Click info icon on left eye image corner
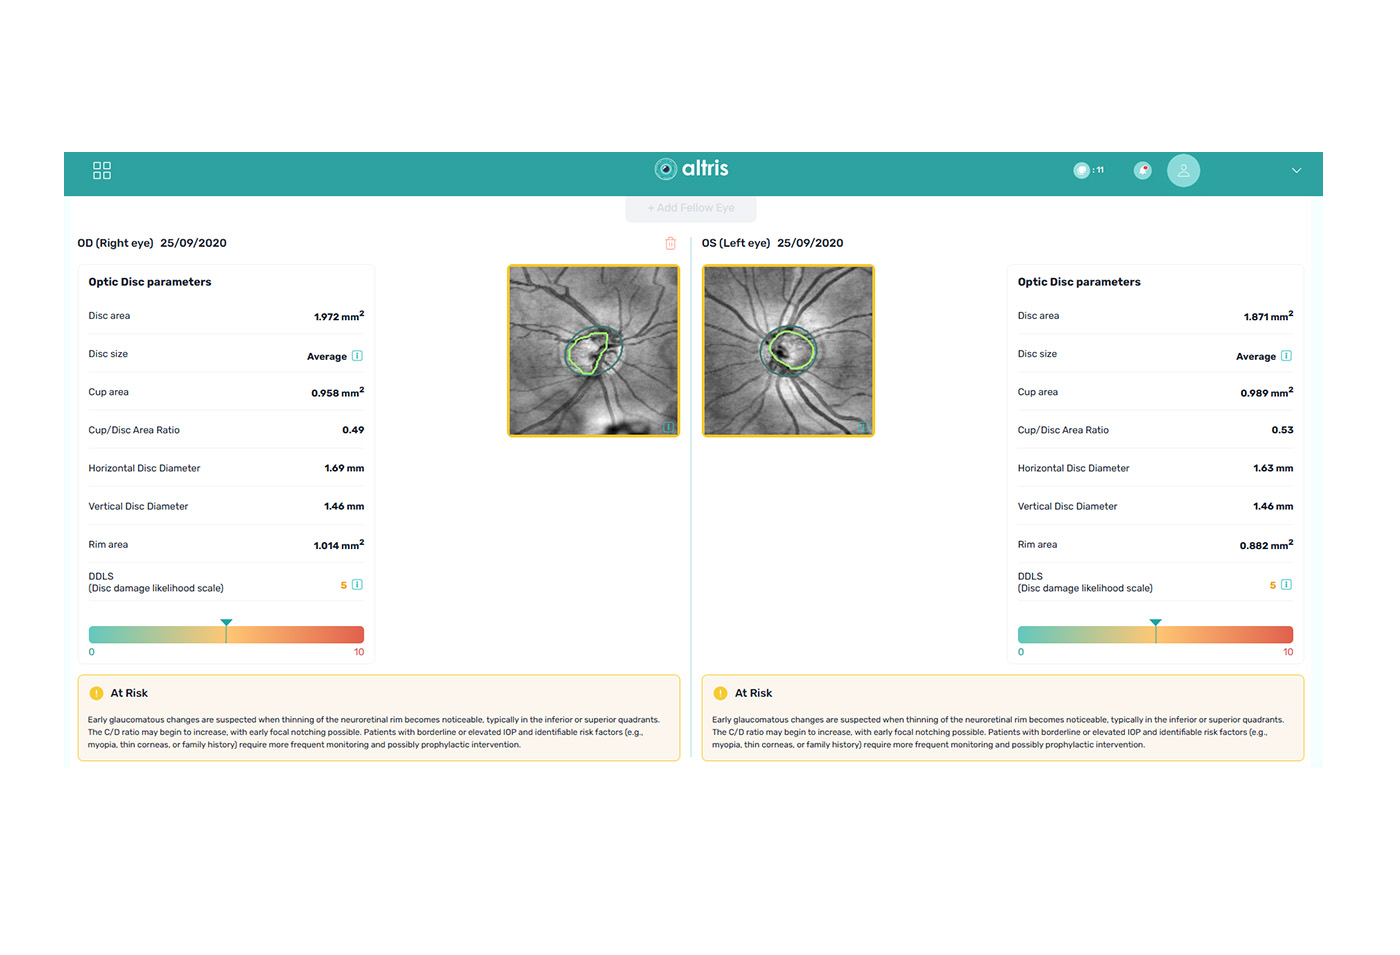The image size is (1400, 955). pyautogui.click(x=862, y=427)
